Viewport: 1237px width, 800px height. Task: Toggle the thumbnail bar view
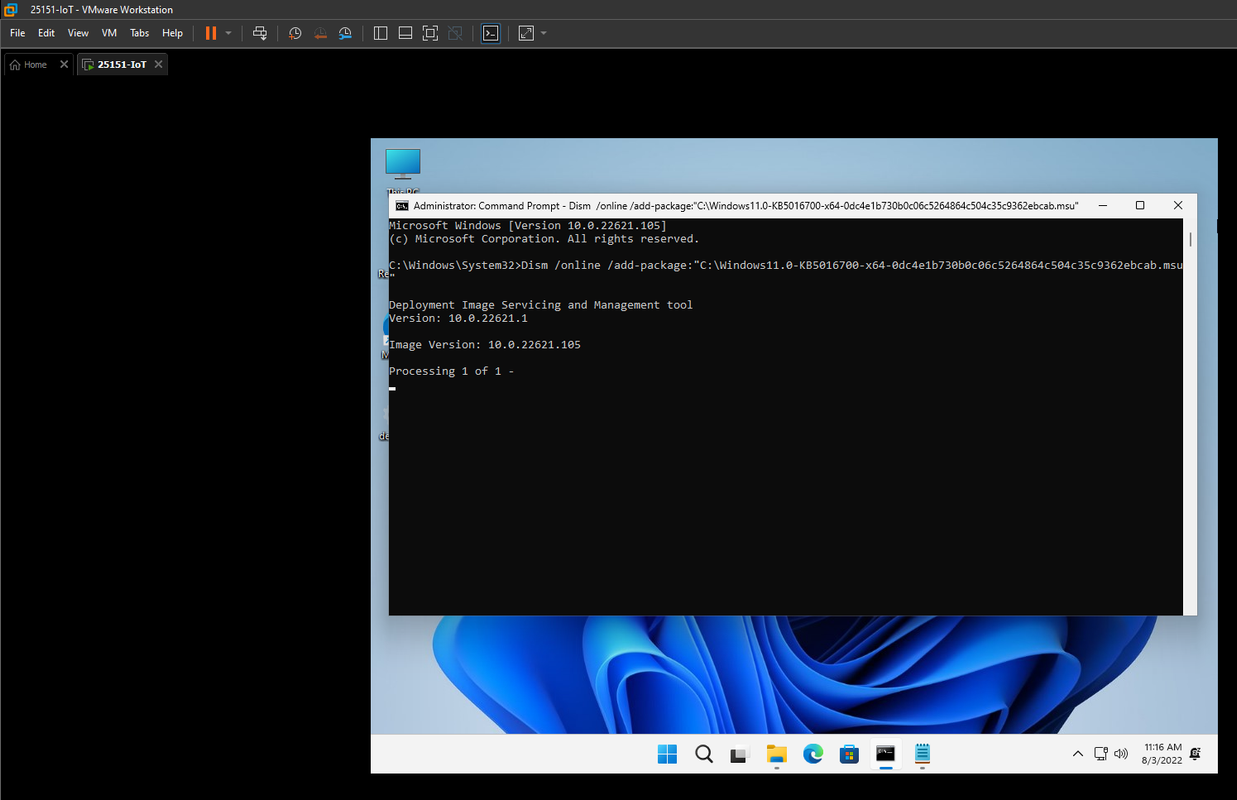tap(405, 33)
